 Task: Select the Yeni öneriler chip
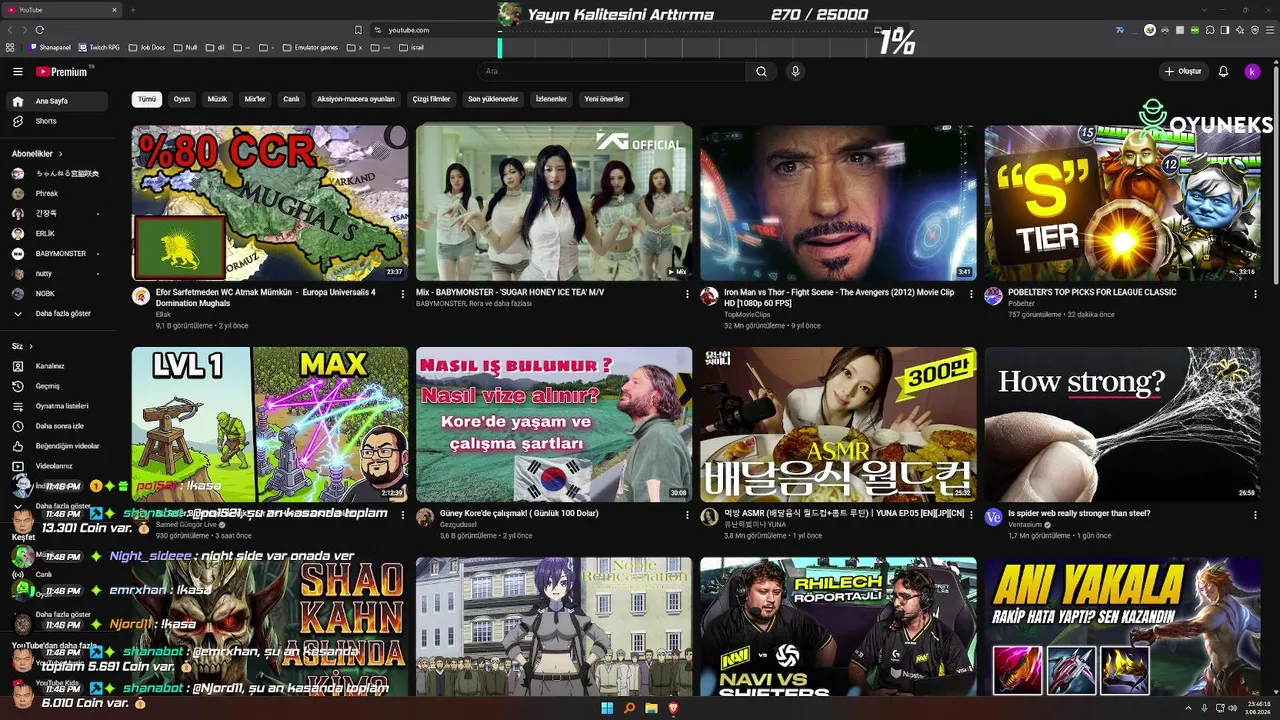(x=604, y=99)
